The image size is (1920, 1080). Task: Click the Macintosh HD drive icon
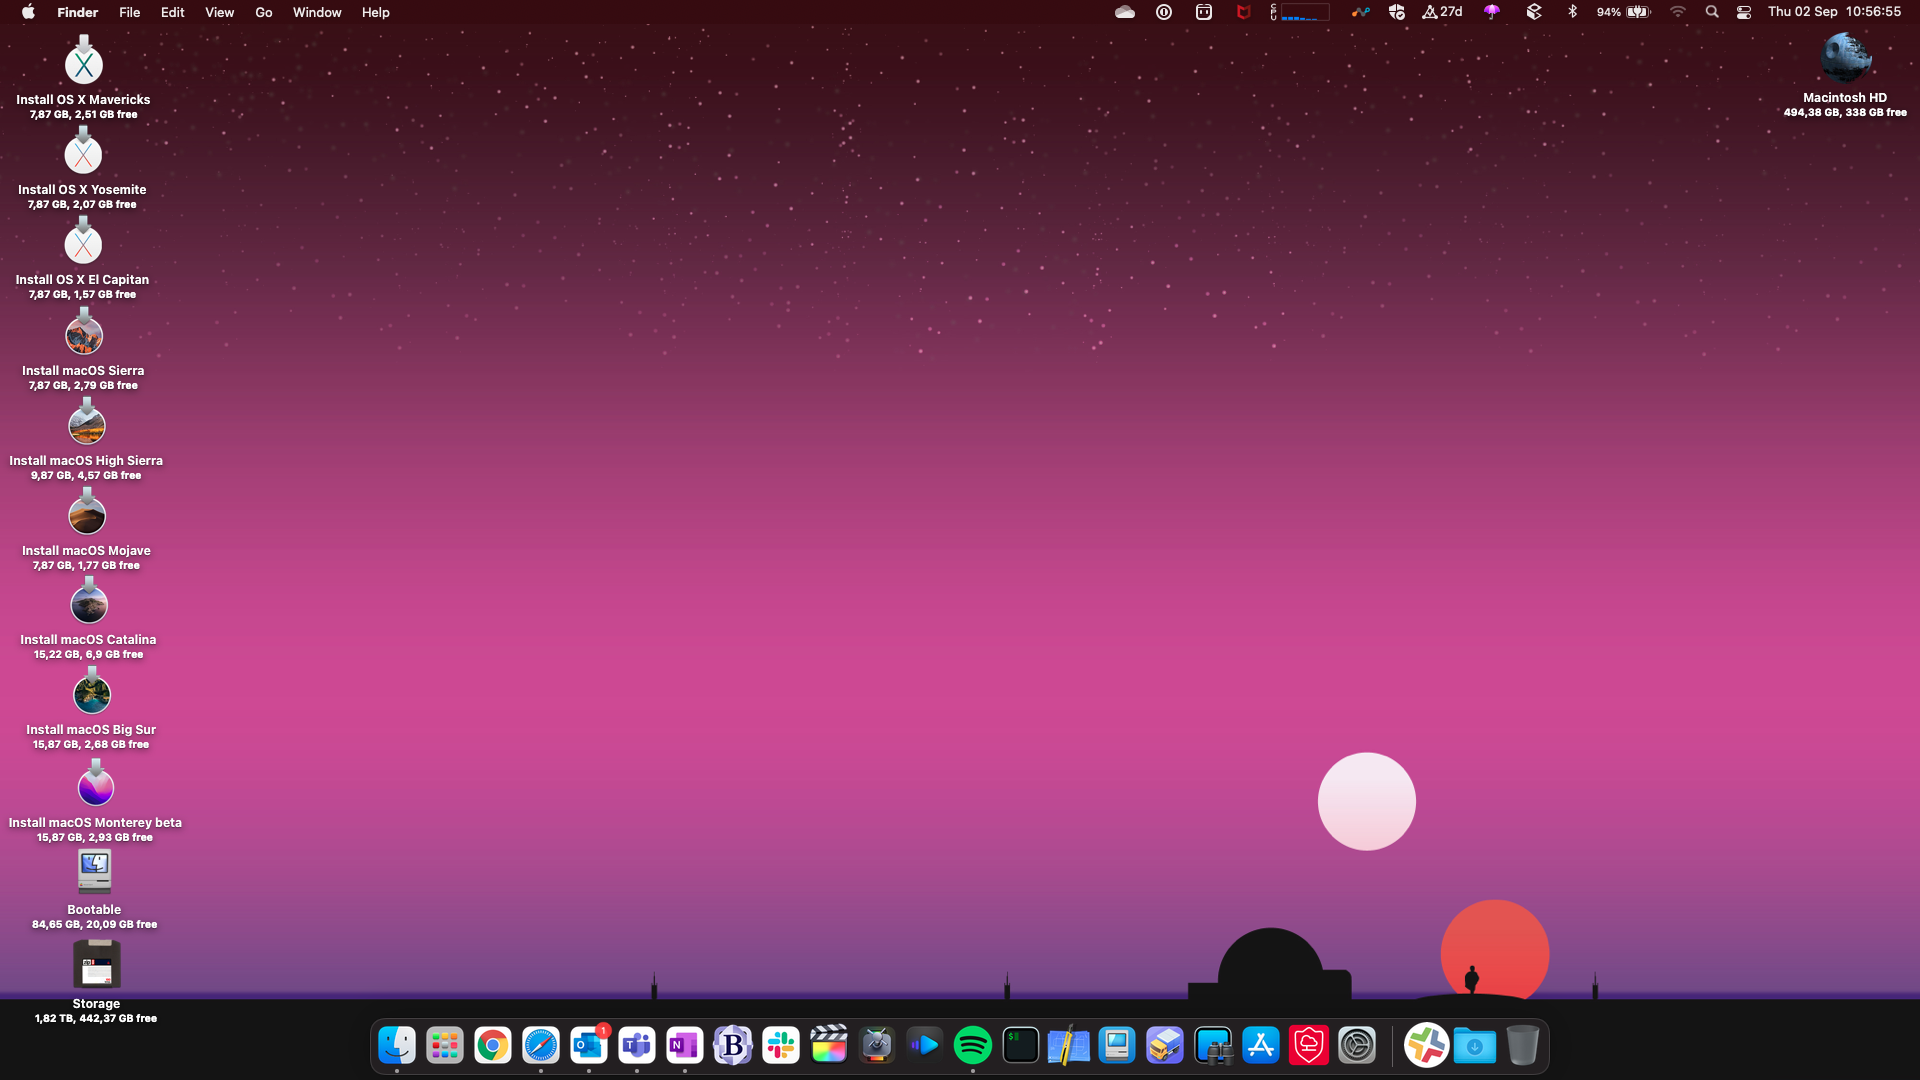(x=1844, y=58)
